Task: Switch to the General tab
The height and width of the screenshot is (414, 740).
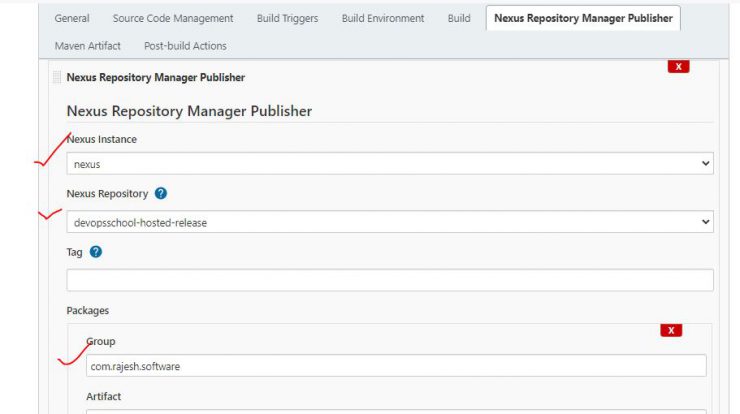Action: pyautogui.click(x=72, y=18)
